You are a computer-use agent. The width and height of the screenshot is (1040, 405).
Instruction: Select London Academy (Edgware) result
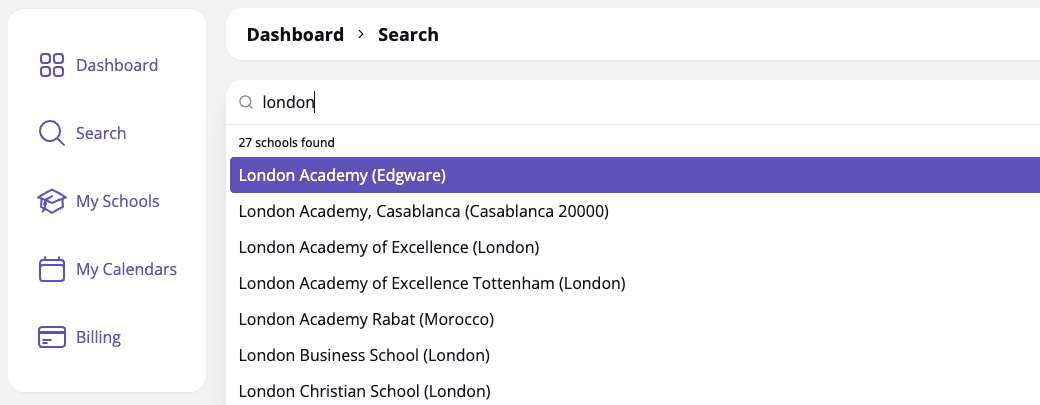(342, 175)
